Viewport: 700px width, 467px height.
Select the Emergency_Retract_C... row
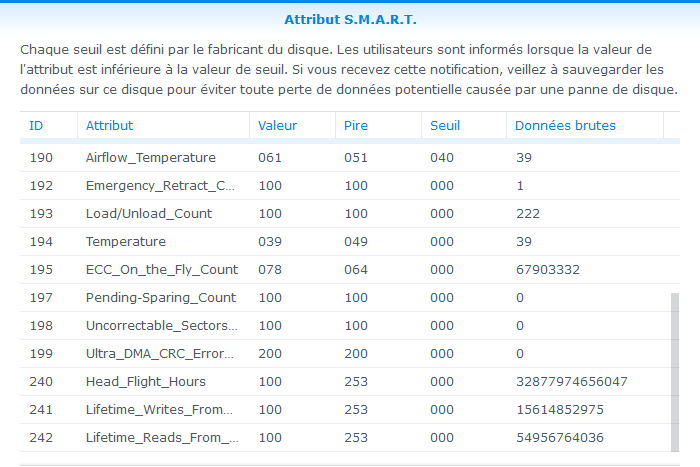(x=350, y=186)
